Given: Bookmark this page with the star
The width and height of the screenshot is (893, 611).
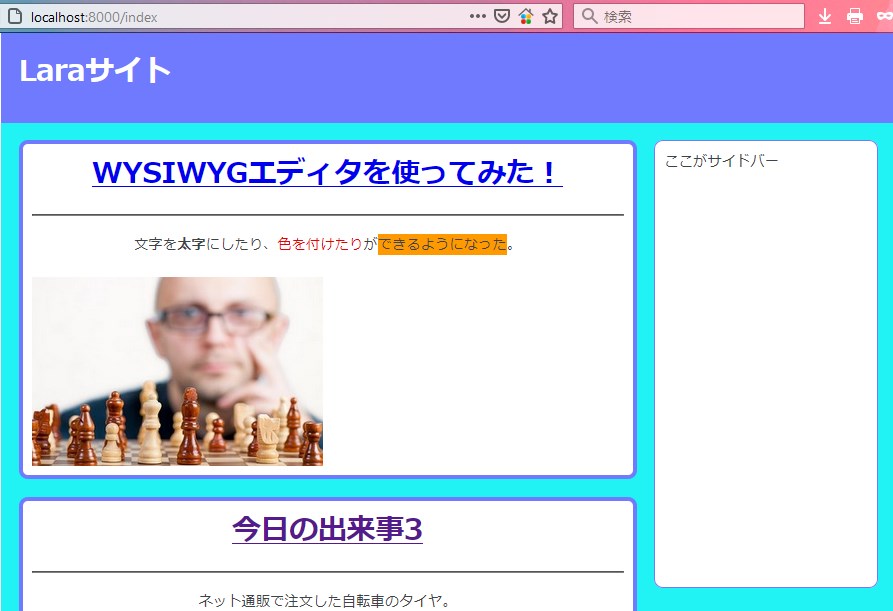Looking at the screenshot, I should (549, 16).
